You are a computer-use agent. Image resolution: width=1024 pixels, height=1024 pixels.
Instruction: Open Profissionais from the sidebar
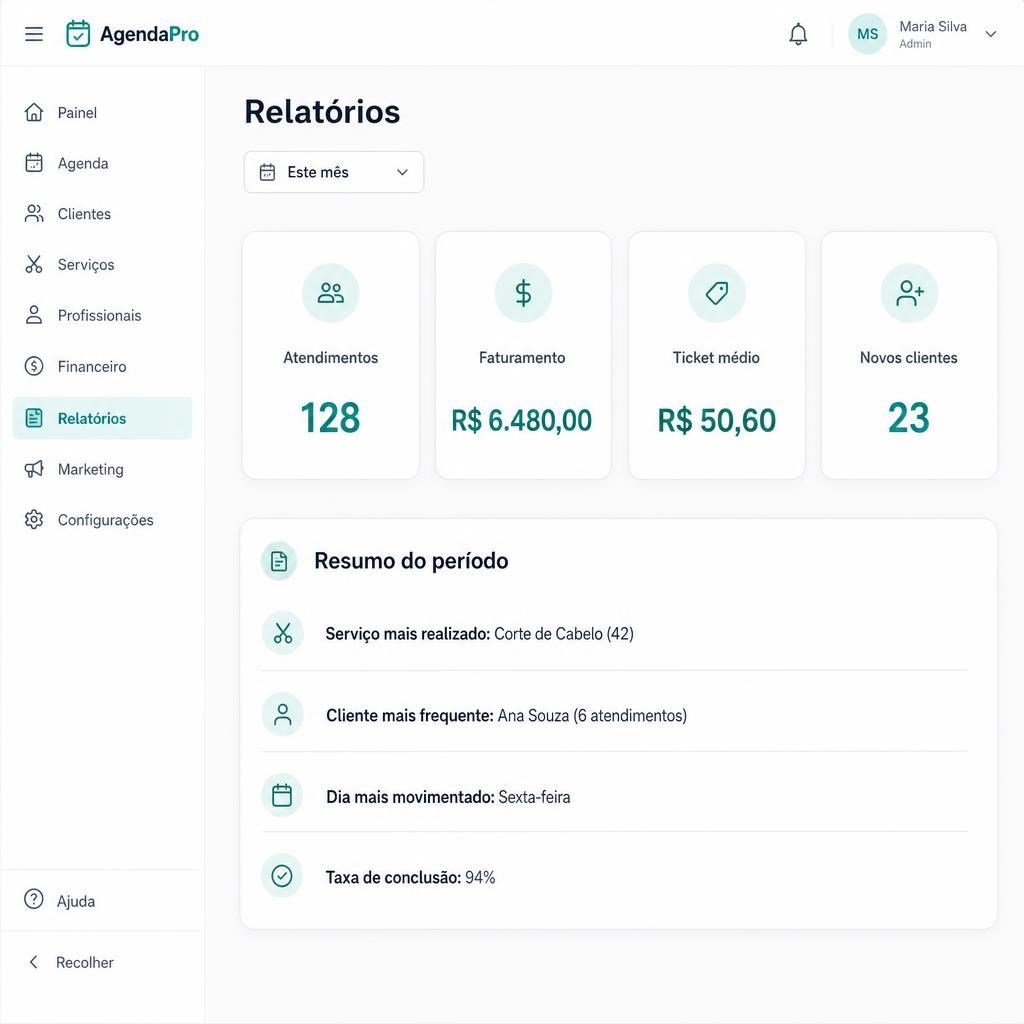(99, 316)
